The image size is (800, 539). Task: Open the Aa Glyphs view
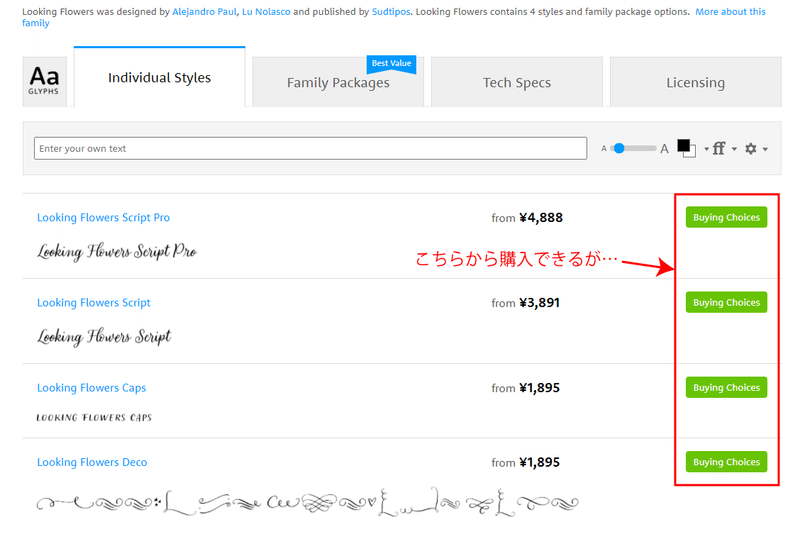(x=44, y=82)
